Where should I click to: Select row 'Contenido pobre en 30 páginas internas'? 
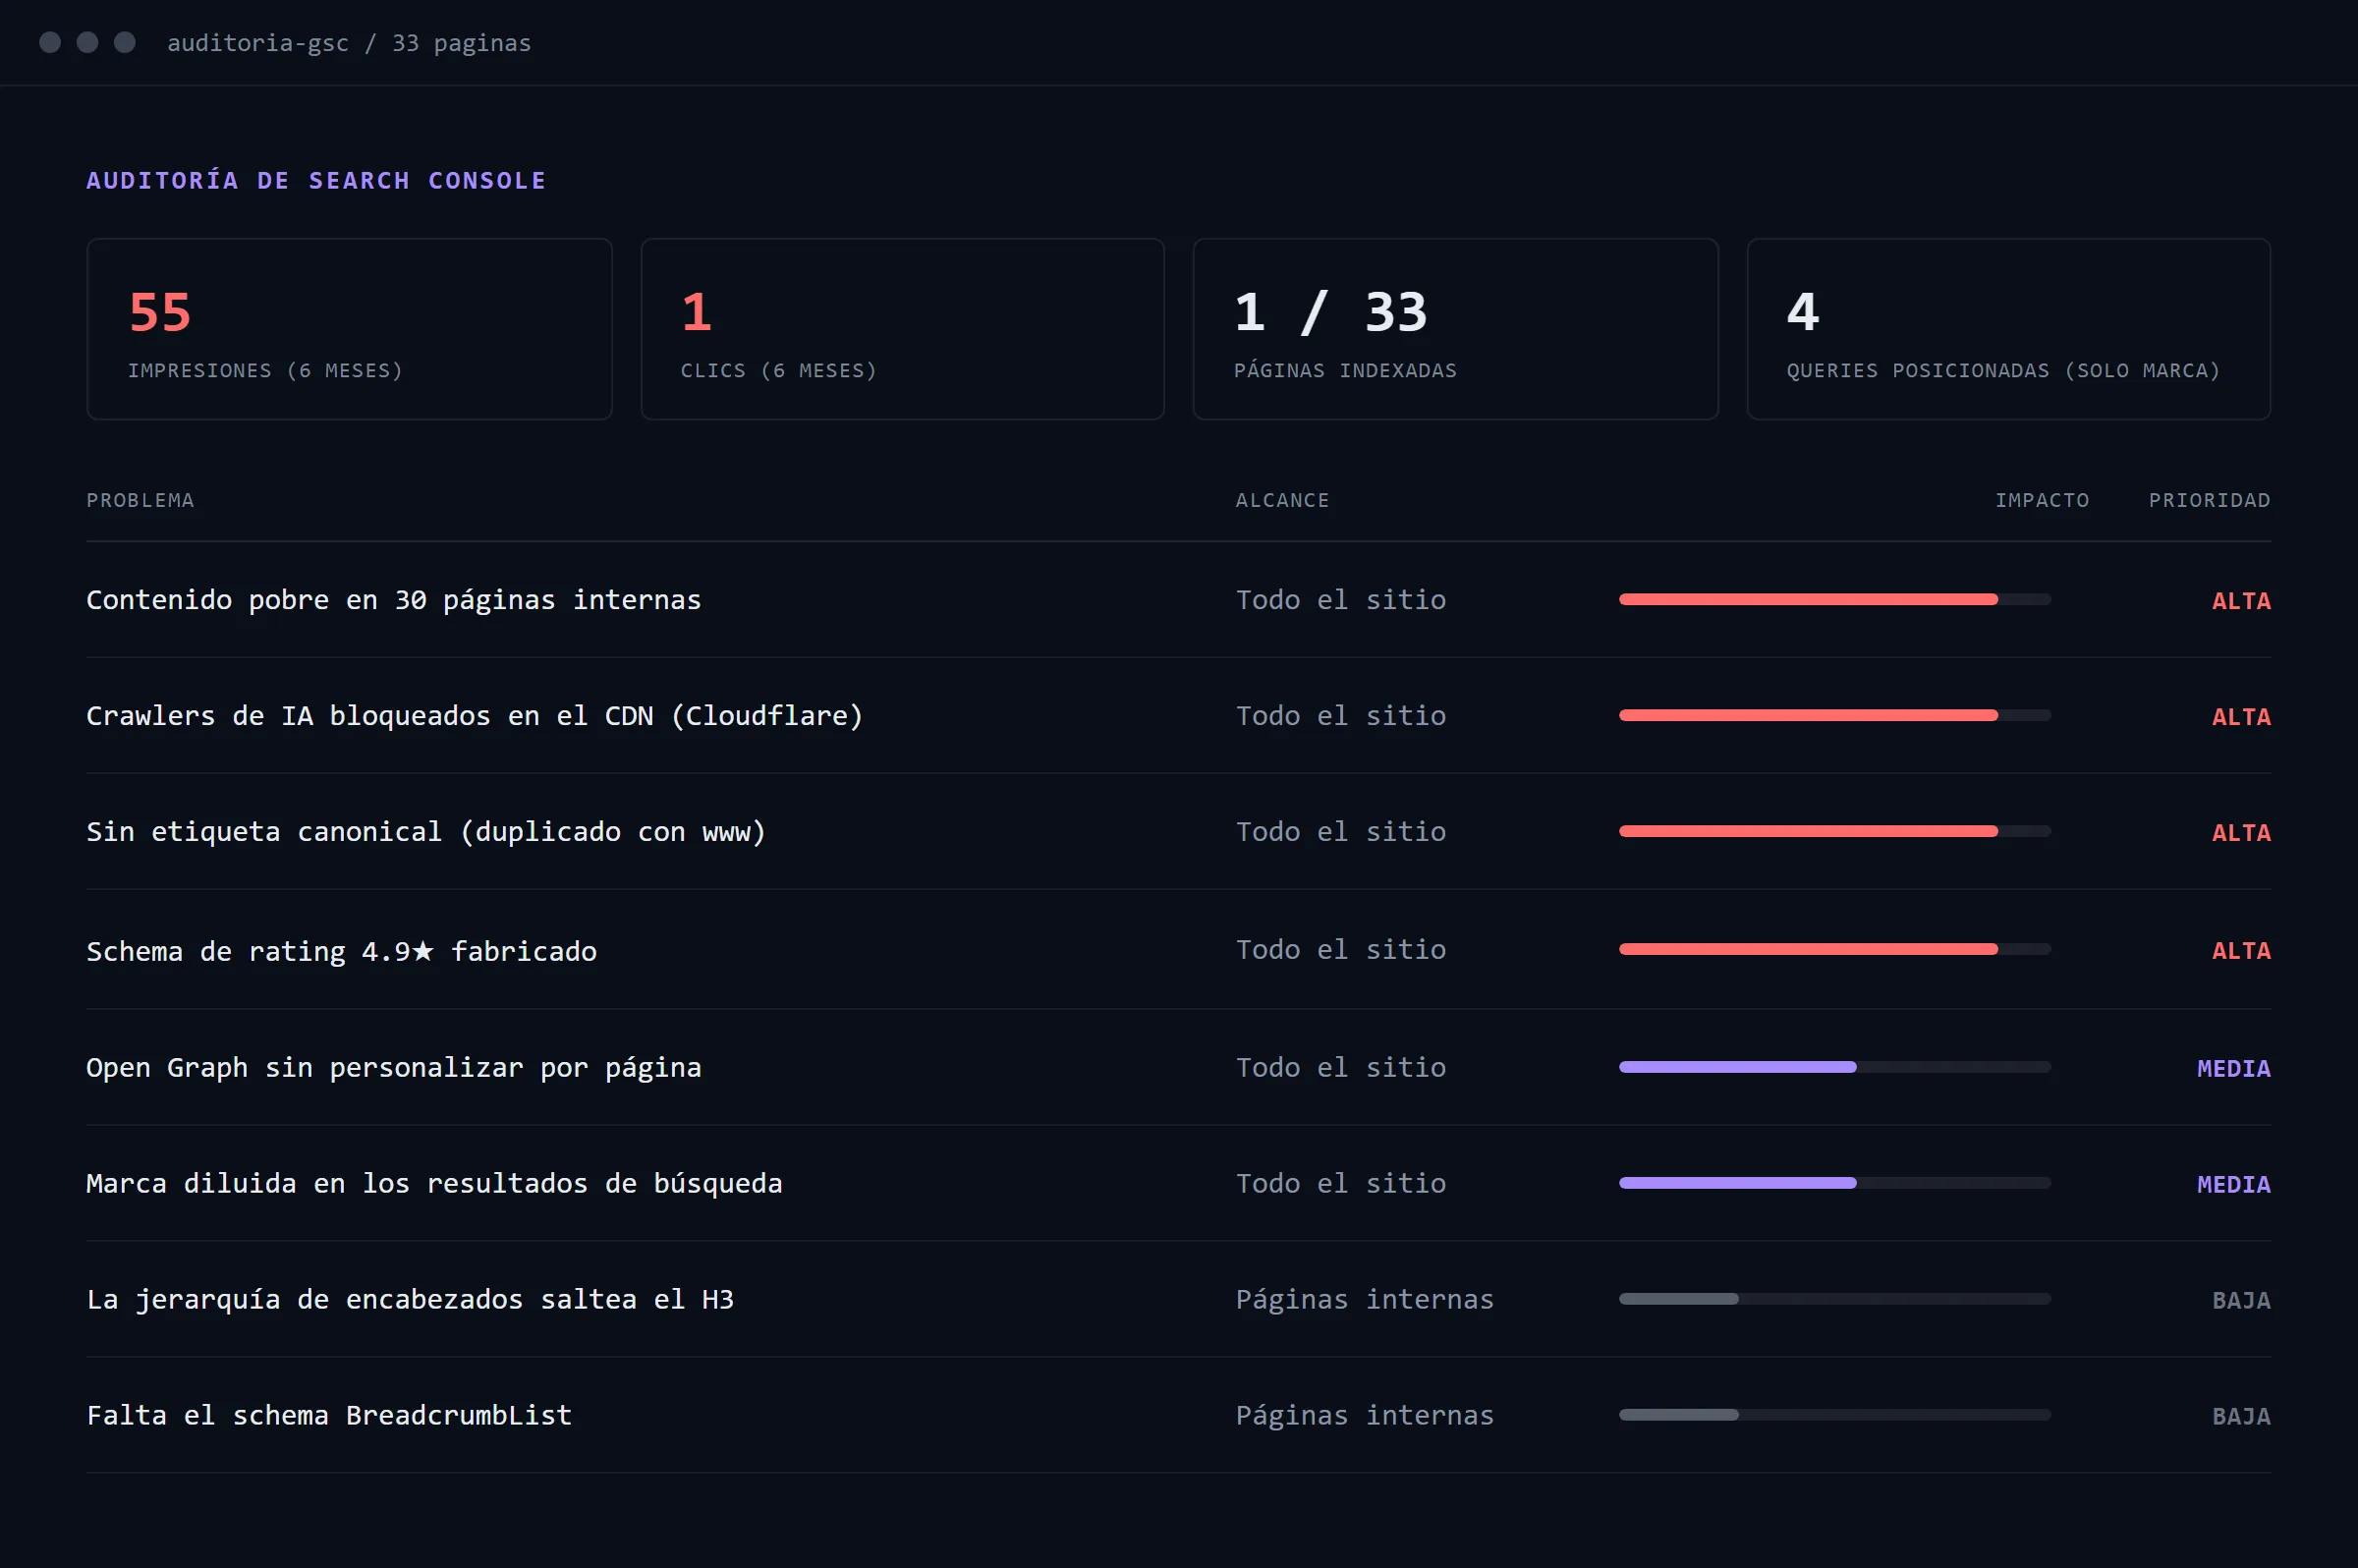pyautogui.click(x=1179, y=600)
